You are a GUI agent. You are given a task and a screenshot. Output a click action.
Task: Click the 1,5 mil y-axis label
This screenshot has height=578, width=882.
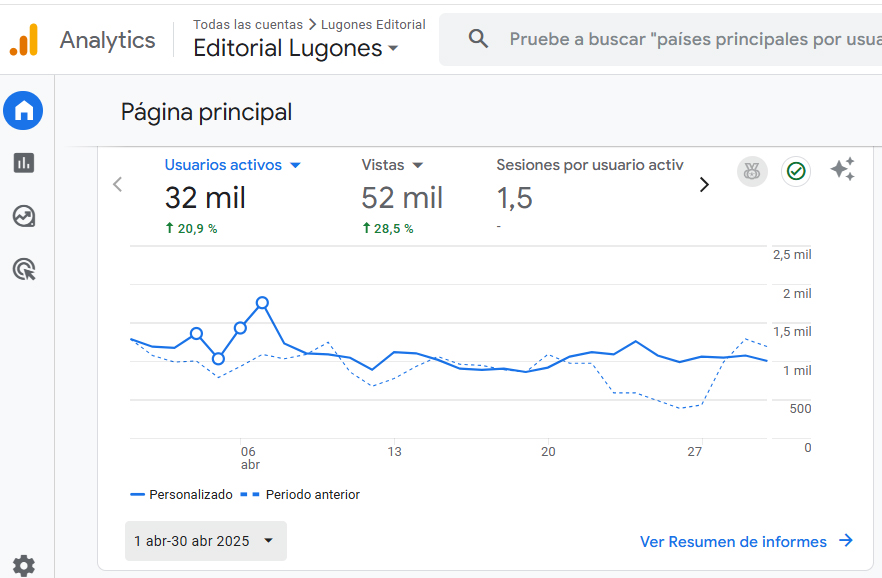click(792, 332)
